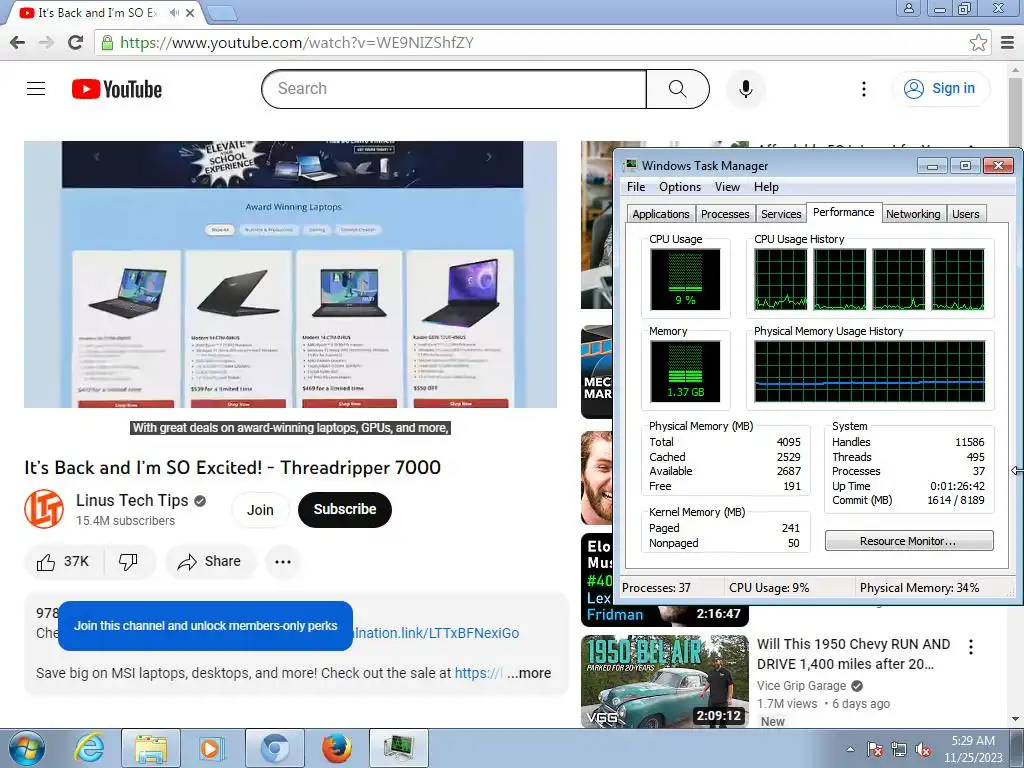Switch to the Users tab
Image resolution: width=1024 pixels, height=768 pixels.
[965, 214]
